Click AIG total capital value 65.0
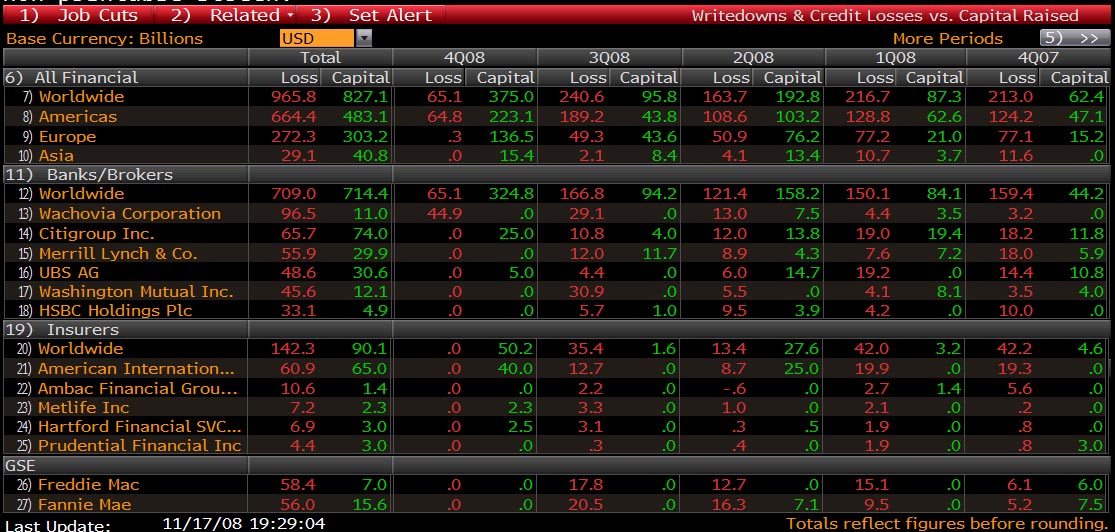 [x=371, y=368]
